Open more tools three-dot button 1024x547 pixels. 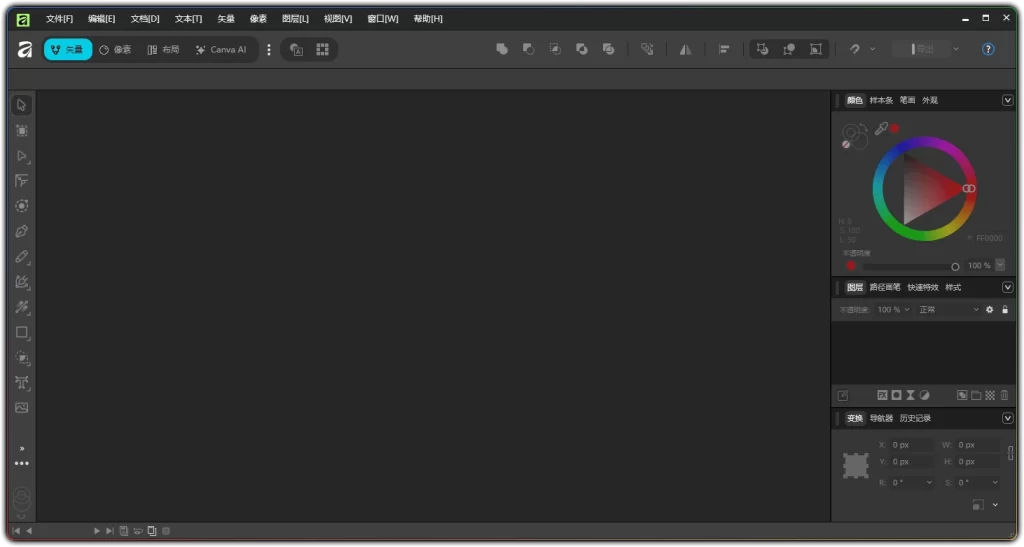tap(22, 463)
